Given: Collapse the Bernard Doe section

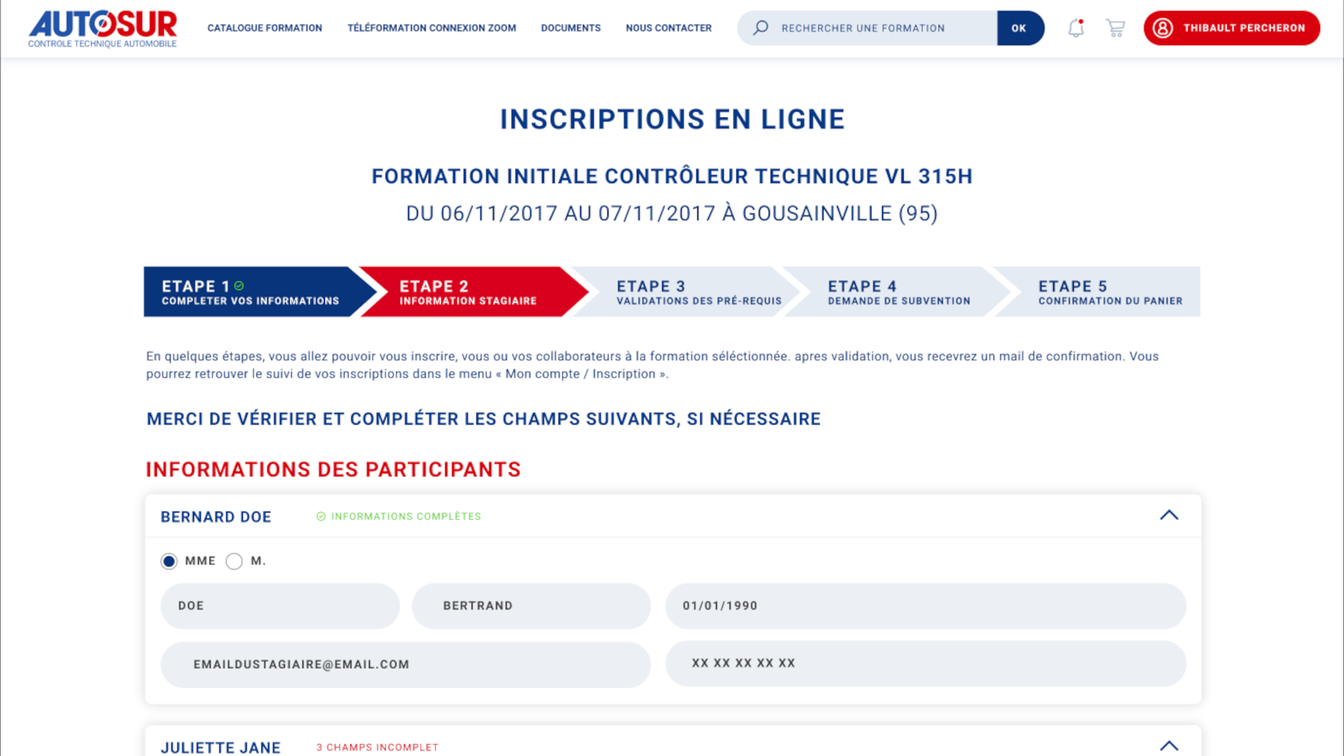Looking at the screenshot, I should pyautogui.click(x=1168, y=515).
